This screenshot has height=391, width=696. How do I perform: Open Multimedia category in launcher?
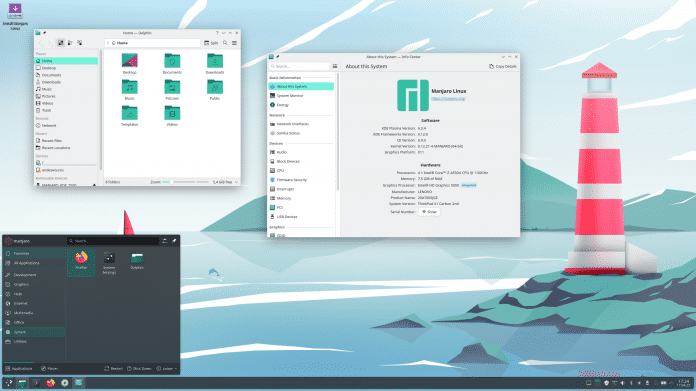coord(34,313)
